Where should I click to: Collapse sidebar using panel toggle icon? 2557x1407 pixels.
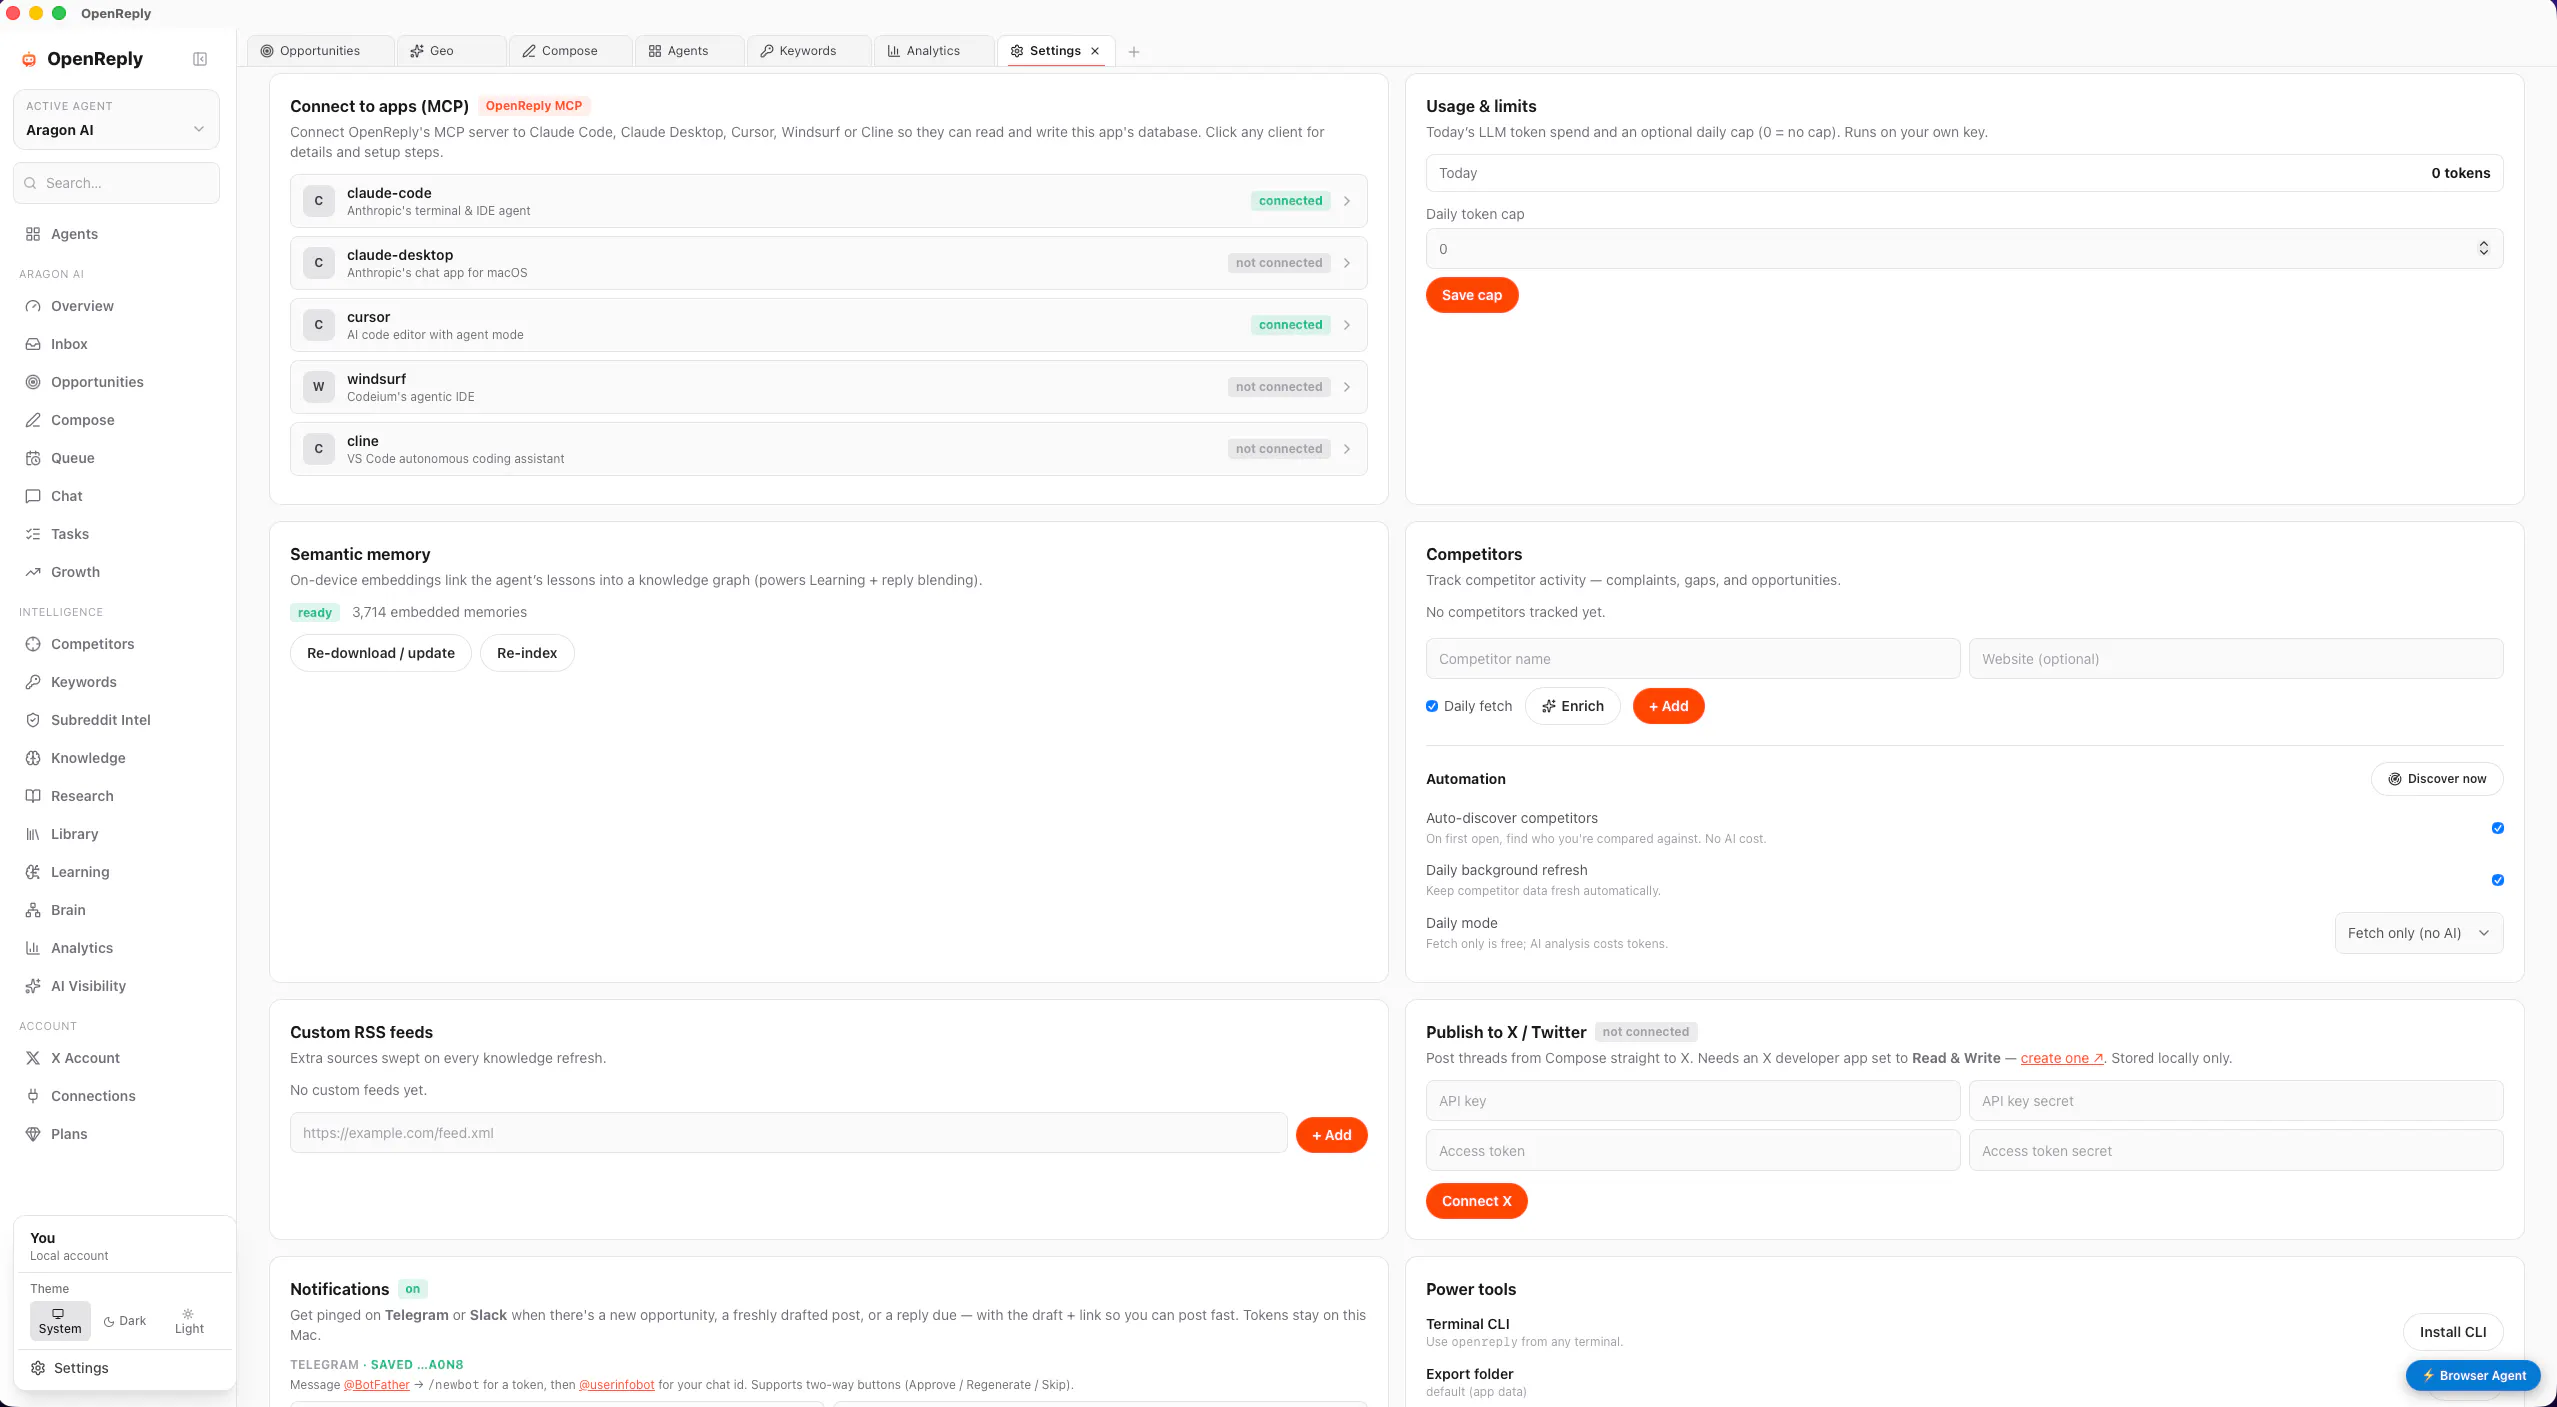(200, 59)
